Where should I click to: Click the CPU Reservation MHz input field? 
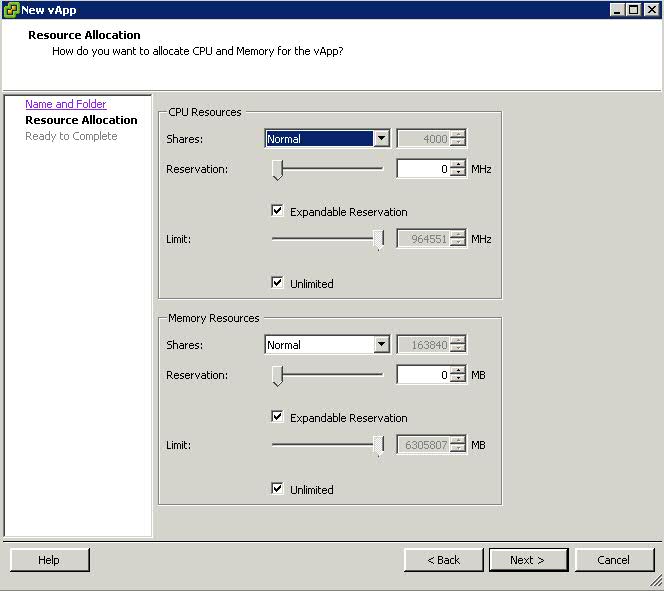click(x=423, y=169)
